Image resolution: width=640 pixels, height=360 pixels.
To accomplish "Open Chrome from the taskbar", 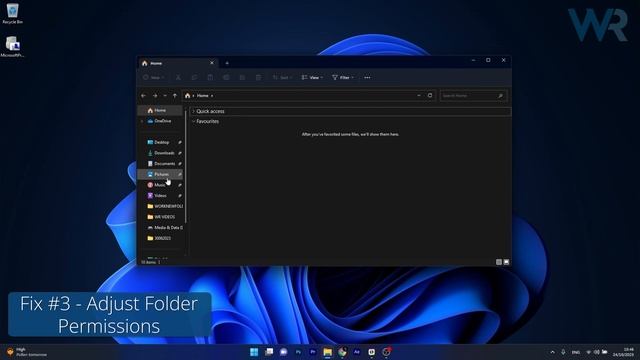I will [342, 352].
